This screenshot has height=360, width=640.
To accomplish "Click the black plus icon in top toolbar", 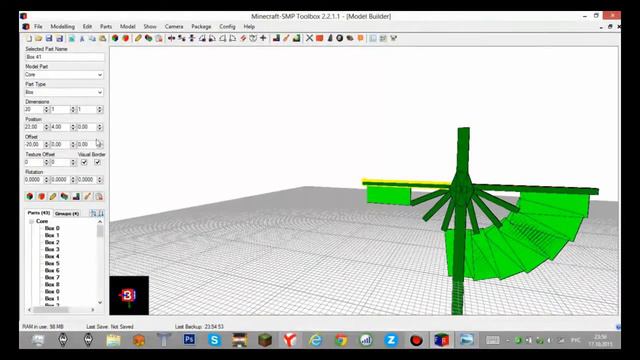I will click(x=263, y=38).
